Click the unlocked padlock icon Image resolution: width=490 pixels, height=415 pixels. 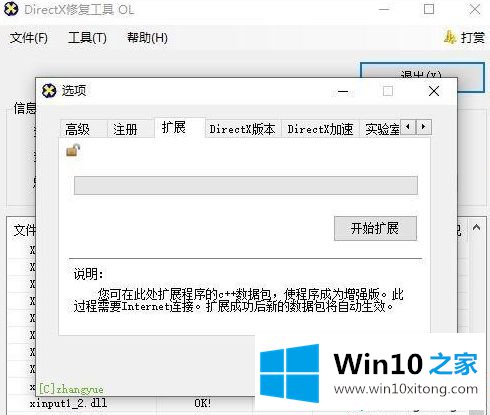click(x=73, y=150)
